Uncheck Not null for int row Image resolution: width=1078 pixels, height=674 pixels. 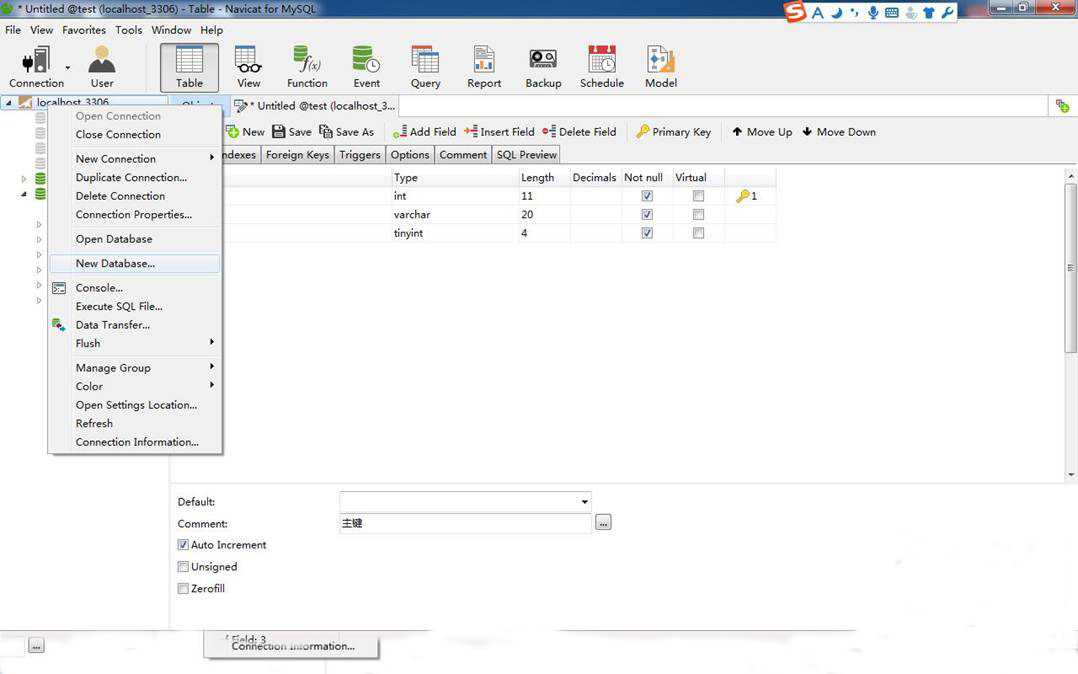[647, 196]
